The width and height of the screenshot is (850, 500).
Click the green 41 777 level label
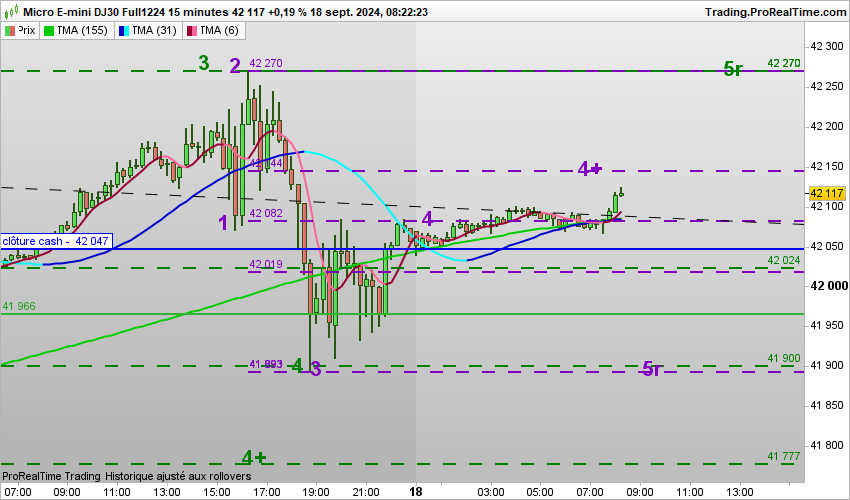pos(783,457)
